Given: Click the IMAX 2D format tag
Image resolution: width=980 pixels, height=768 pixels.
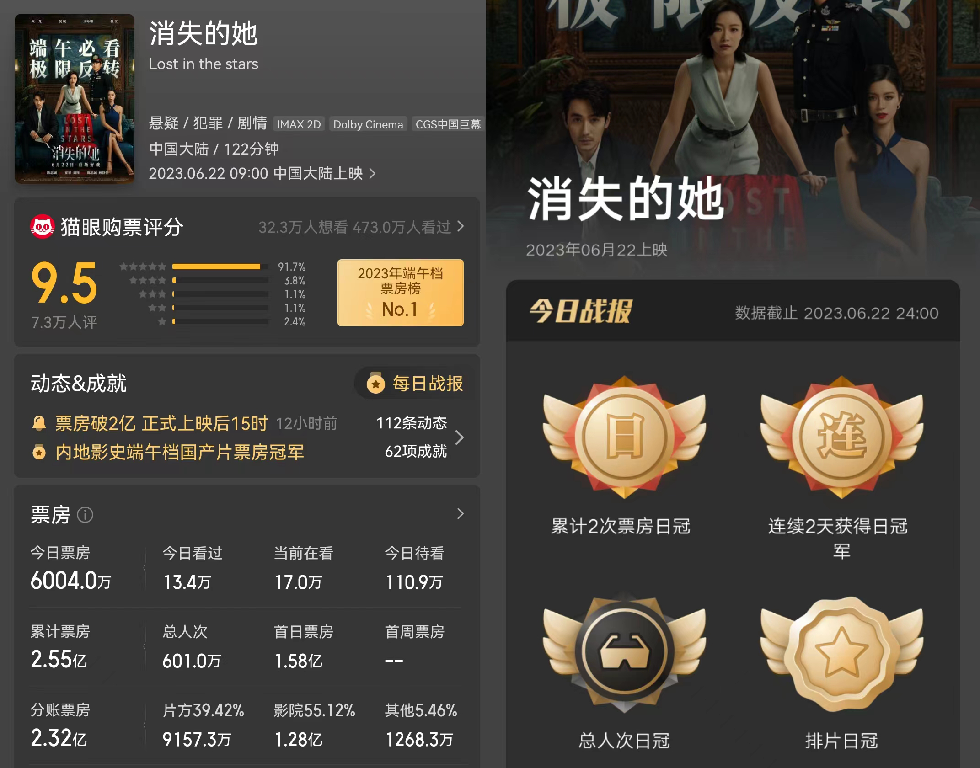Looking at the screenshot, I should tap(299, 124).
